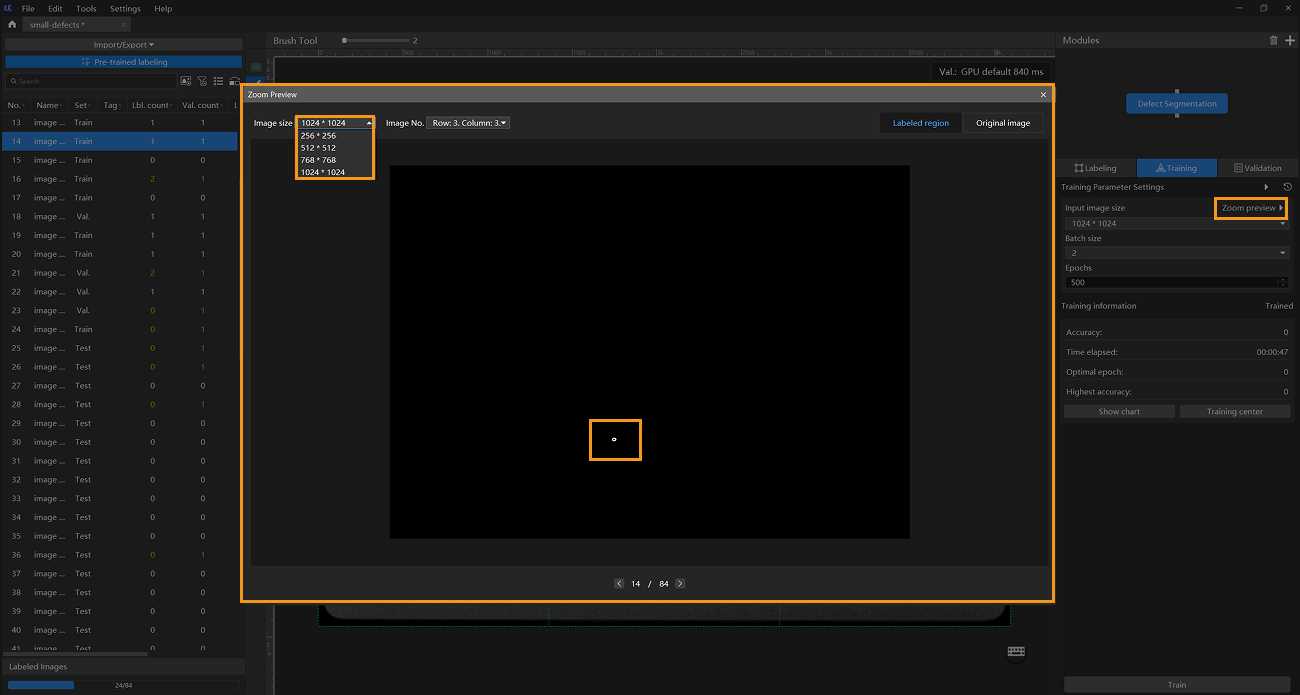The width and height of the screenshot is (1300, 695).
Task: Select image row number 18 (Val.)
Action: coord(120,216)
